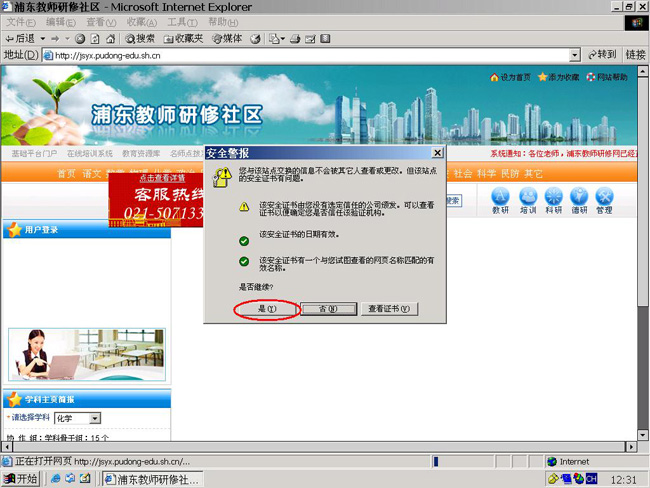Click 浦东教师研修社… taskbar button
This screenshot has height=488, width=650.
point(153,479)
